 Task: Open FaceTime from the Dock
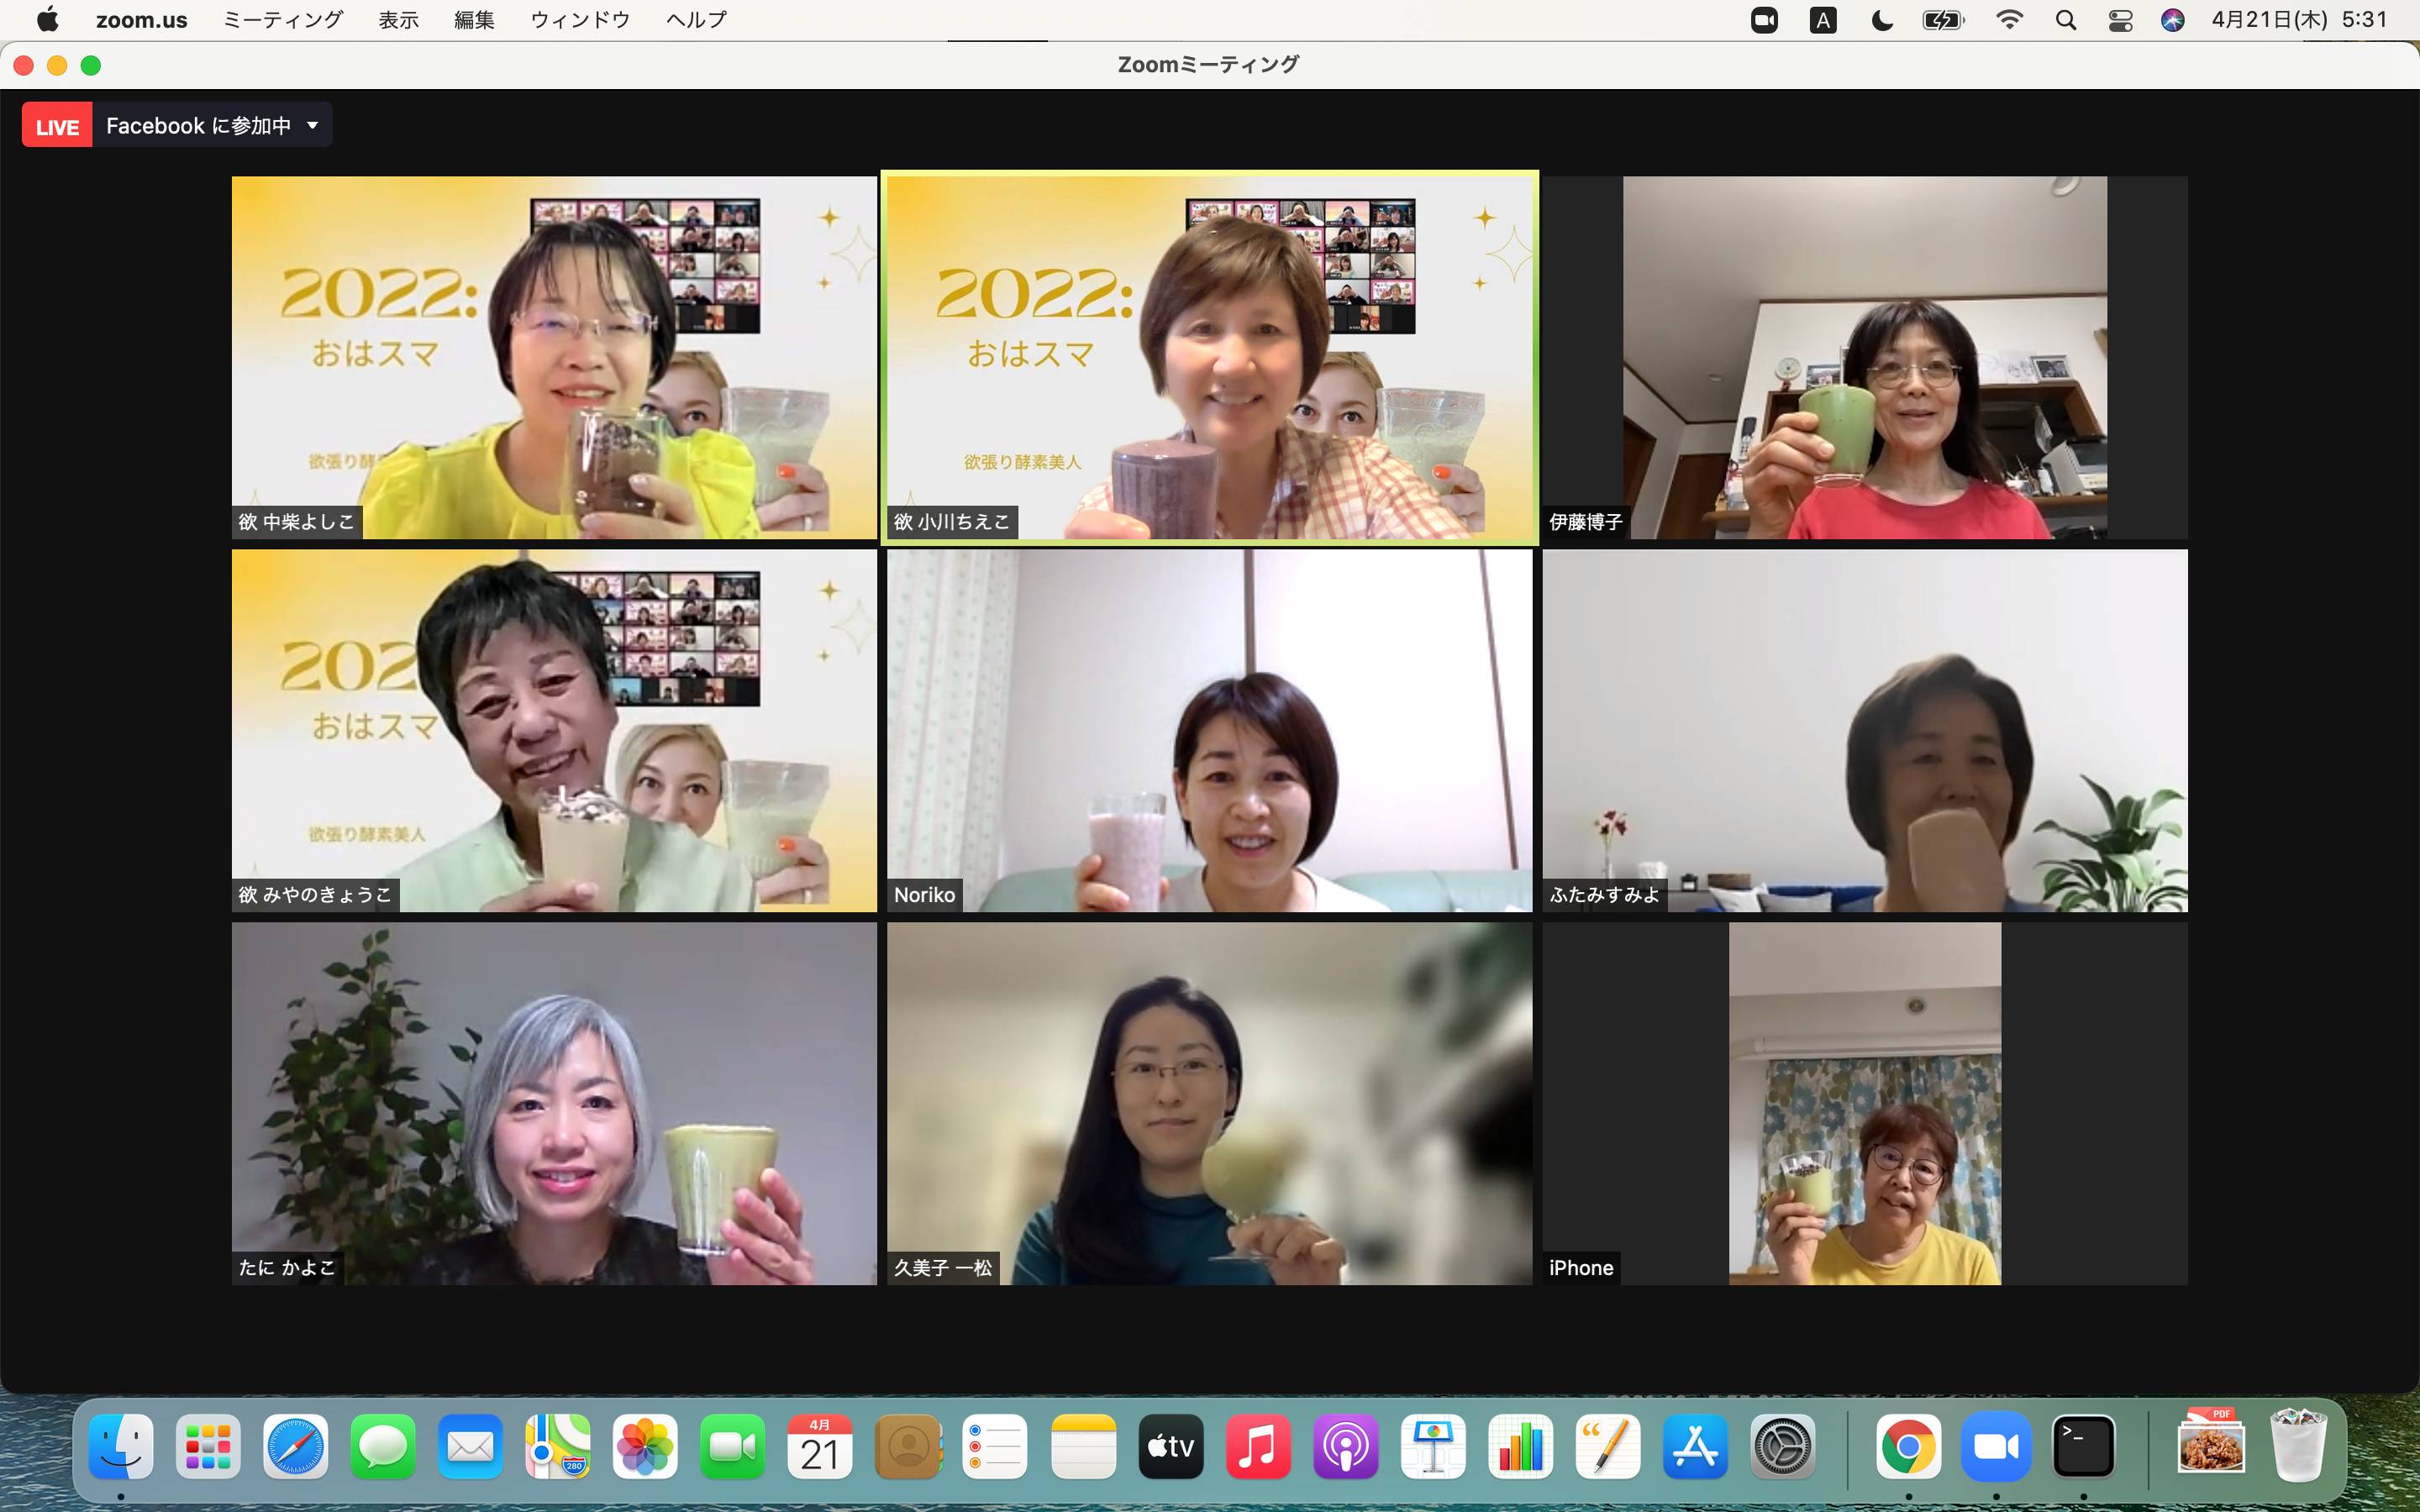point(732,1447)
